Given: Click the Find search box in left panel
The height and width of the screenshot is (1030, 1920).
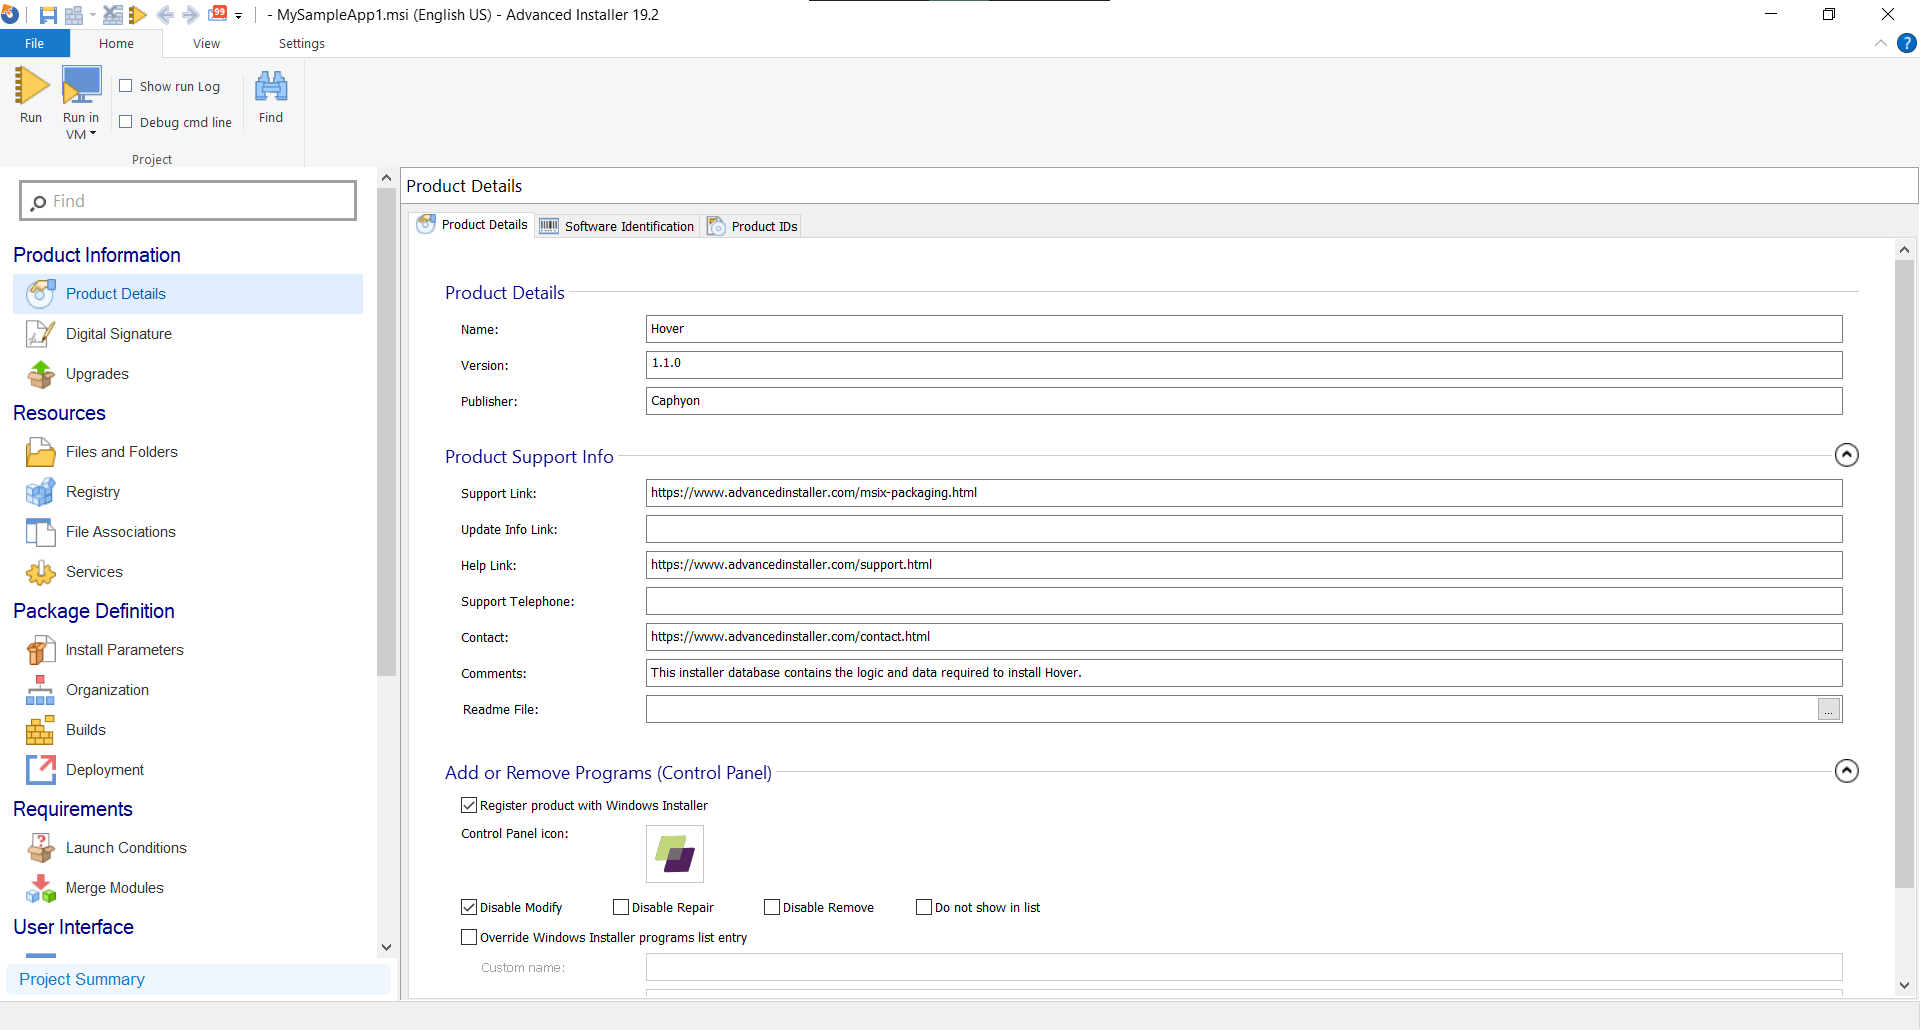Looking at the screenshot, I should pos(188,201).
